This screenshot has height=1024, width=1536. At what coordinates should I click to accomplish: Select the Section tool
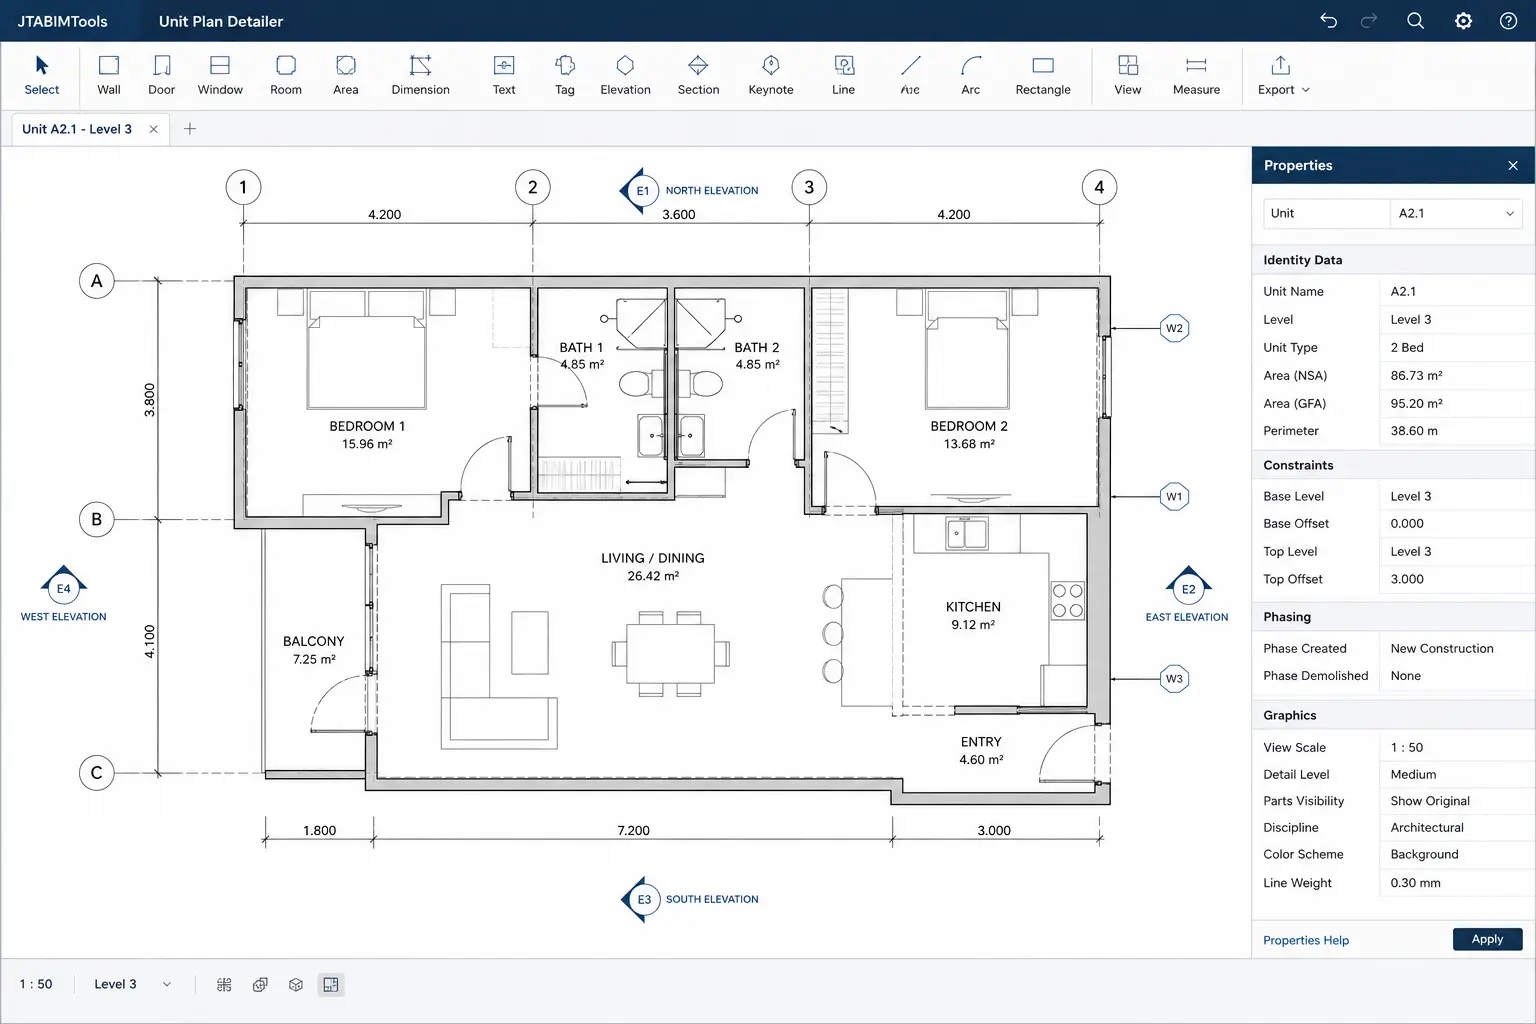(x=698, y=75)
